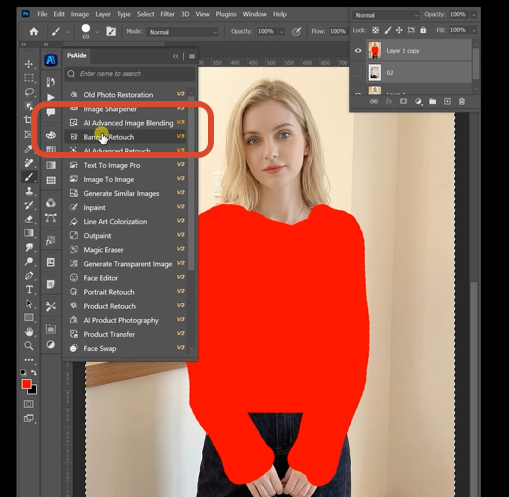
Task: Create new fill or adjustment layer
Action: 418,101
